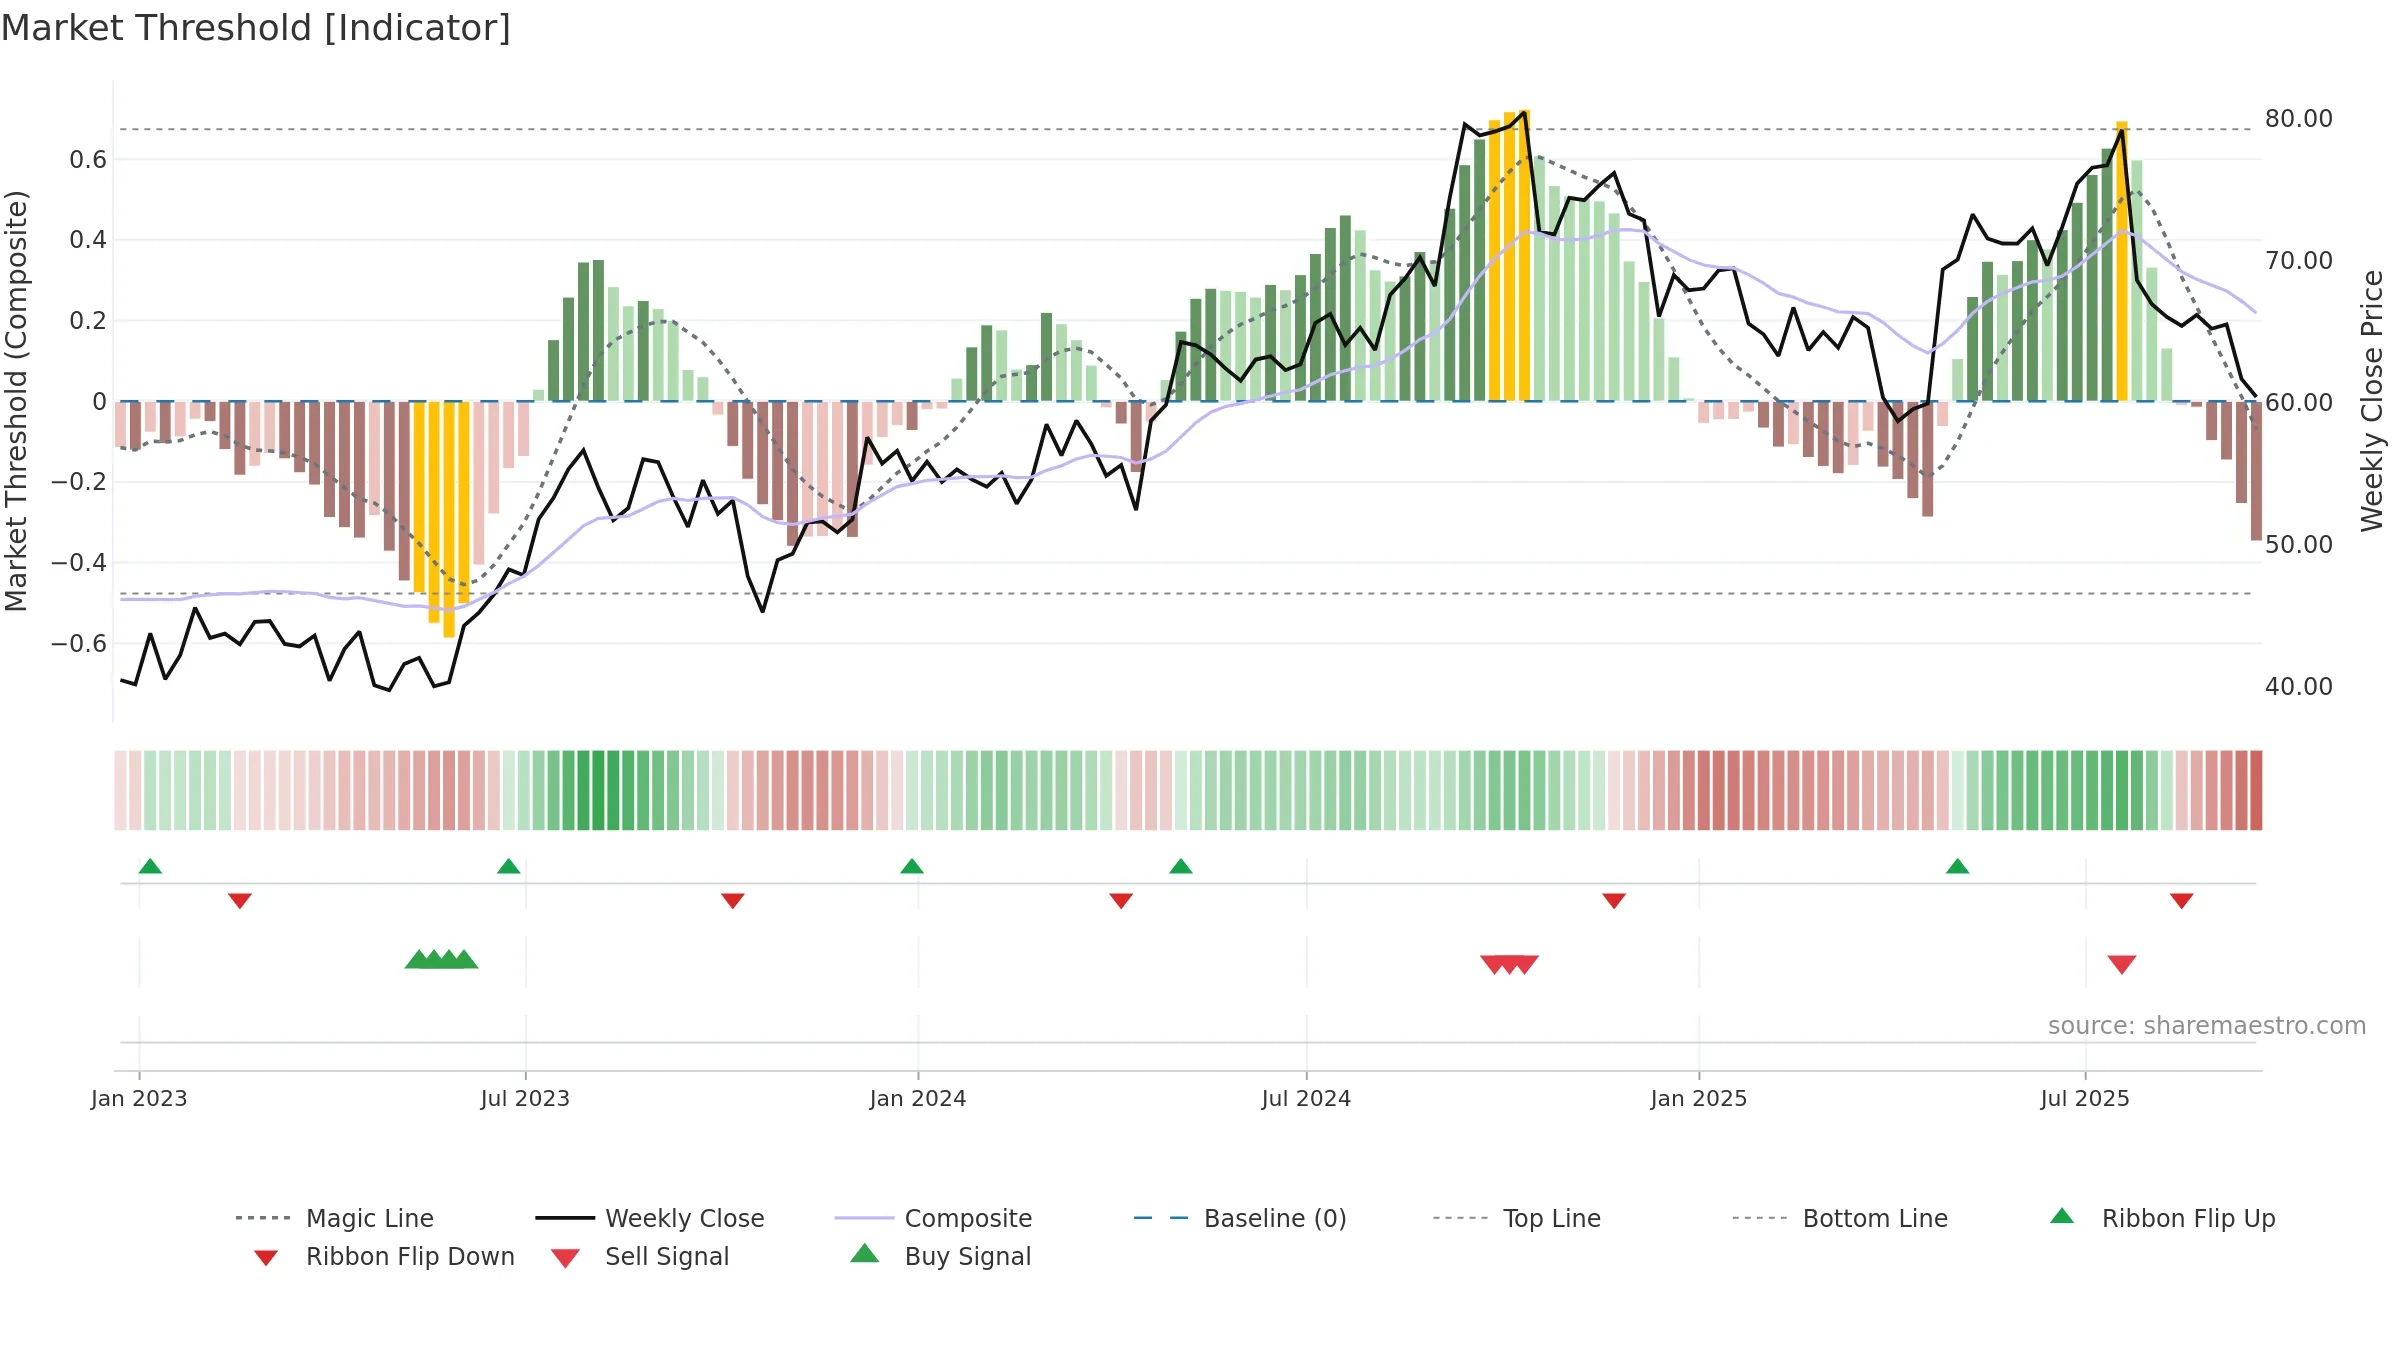Screen dimensions: 2400x1350
Task: Click the Market Threshold [Indicator] title
Action: [256, 28]
